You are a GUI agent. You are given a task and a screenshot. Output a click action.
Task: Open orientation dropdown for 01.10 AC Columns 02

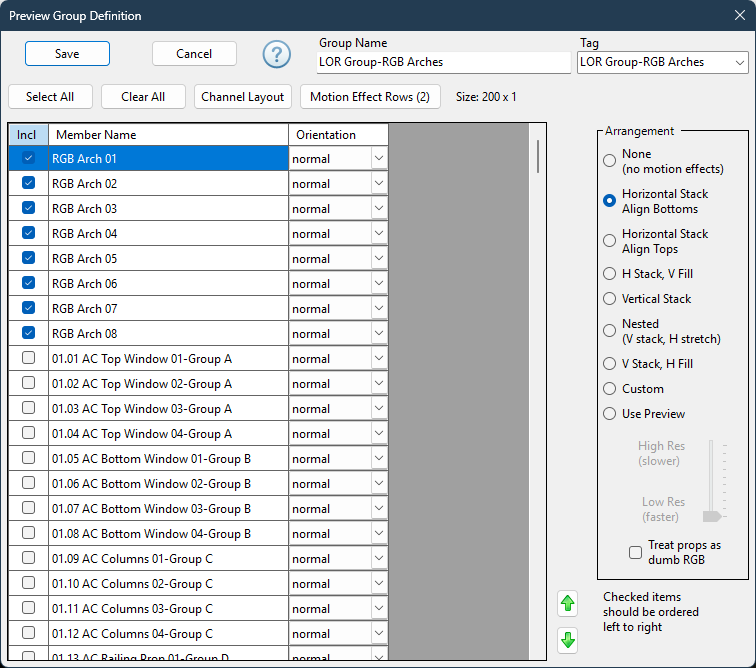(x=379, y=583)
